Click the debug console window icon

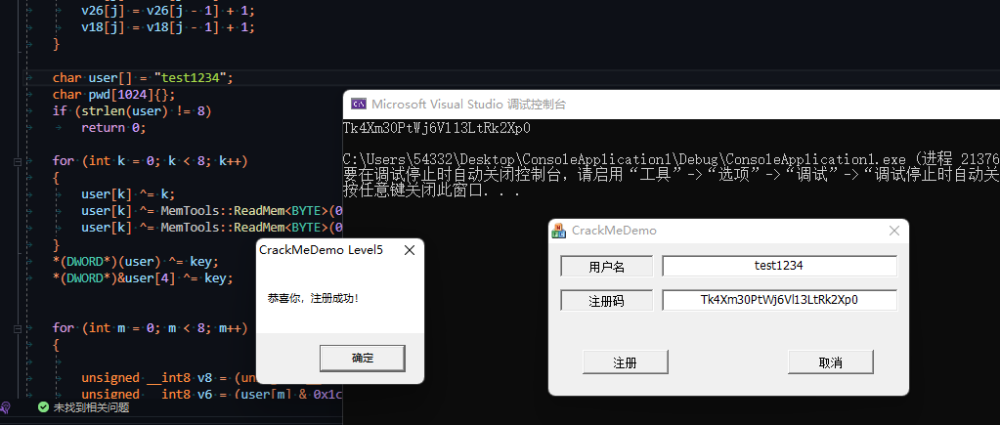coord(356,103)
